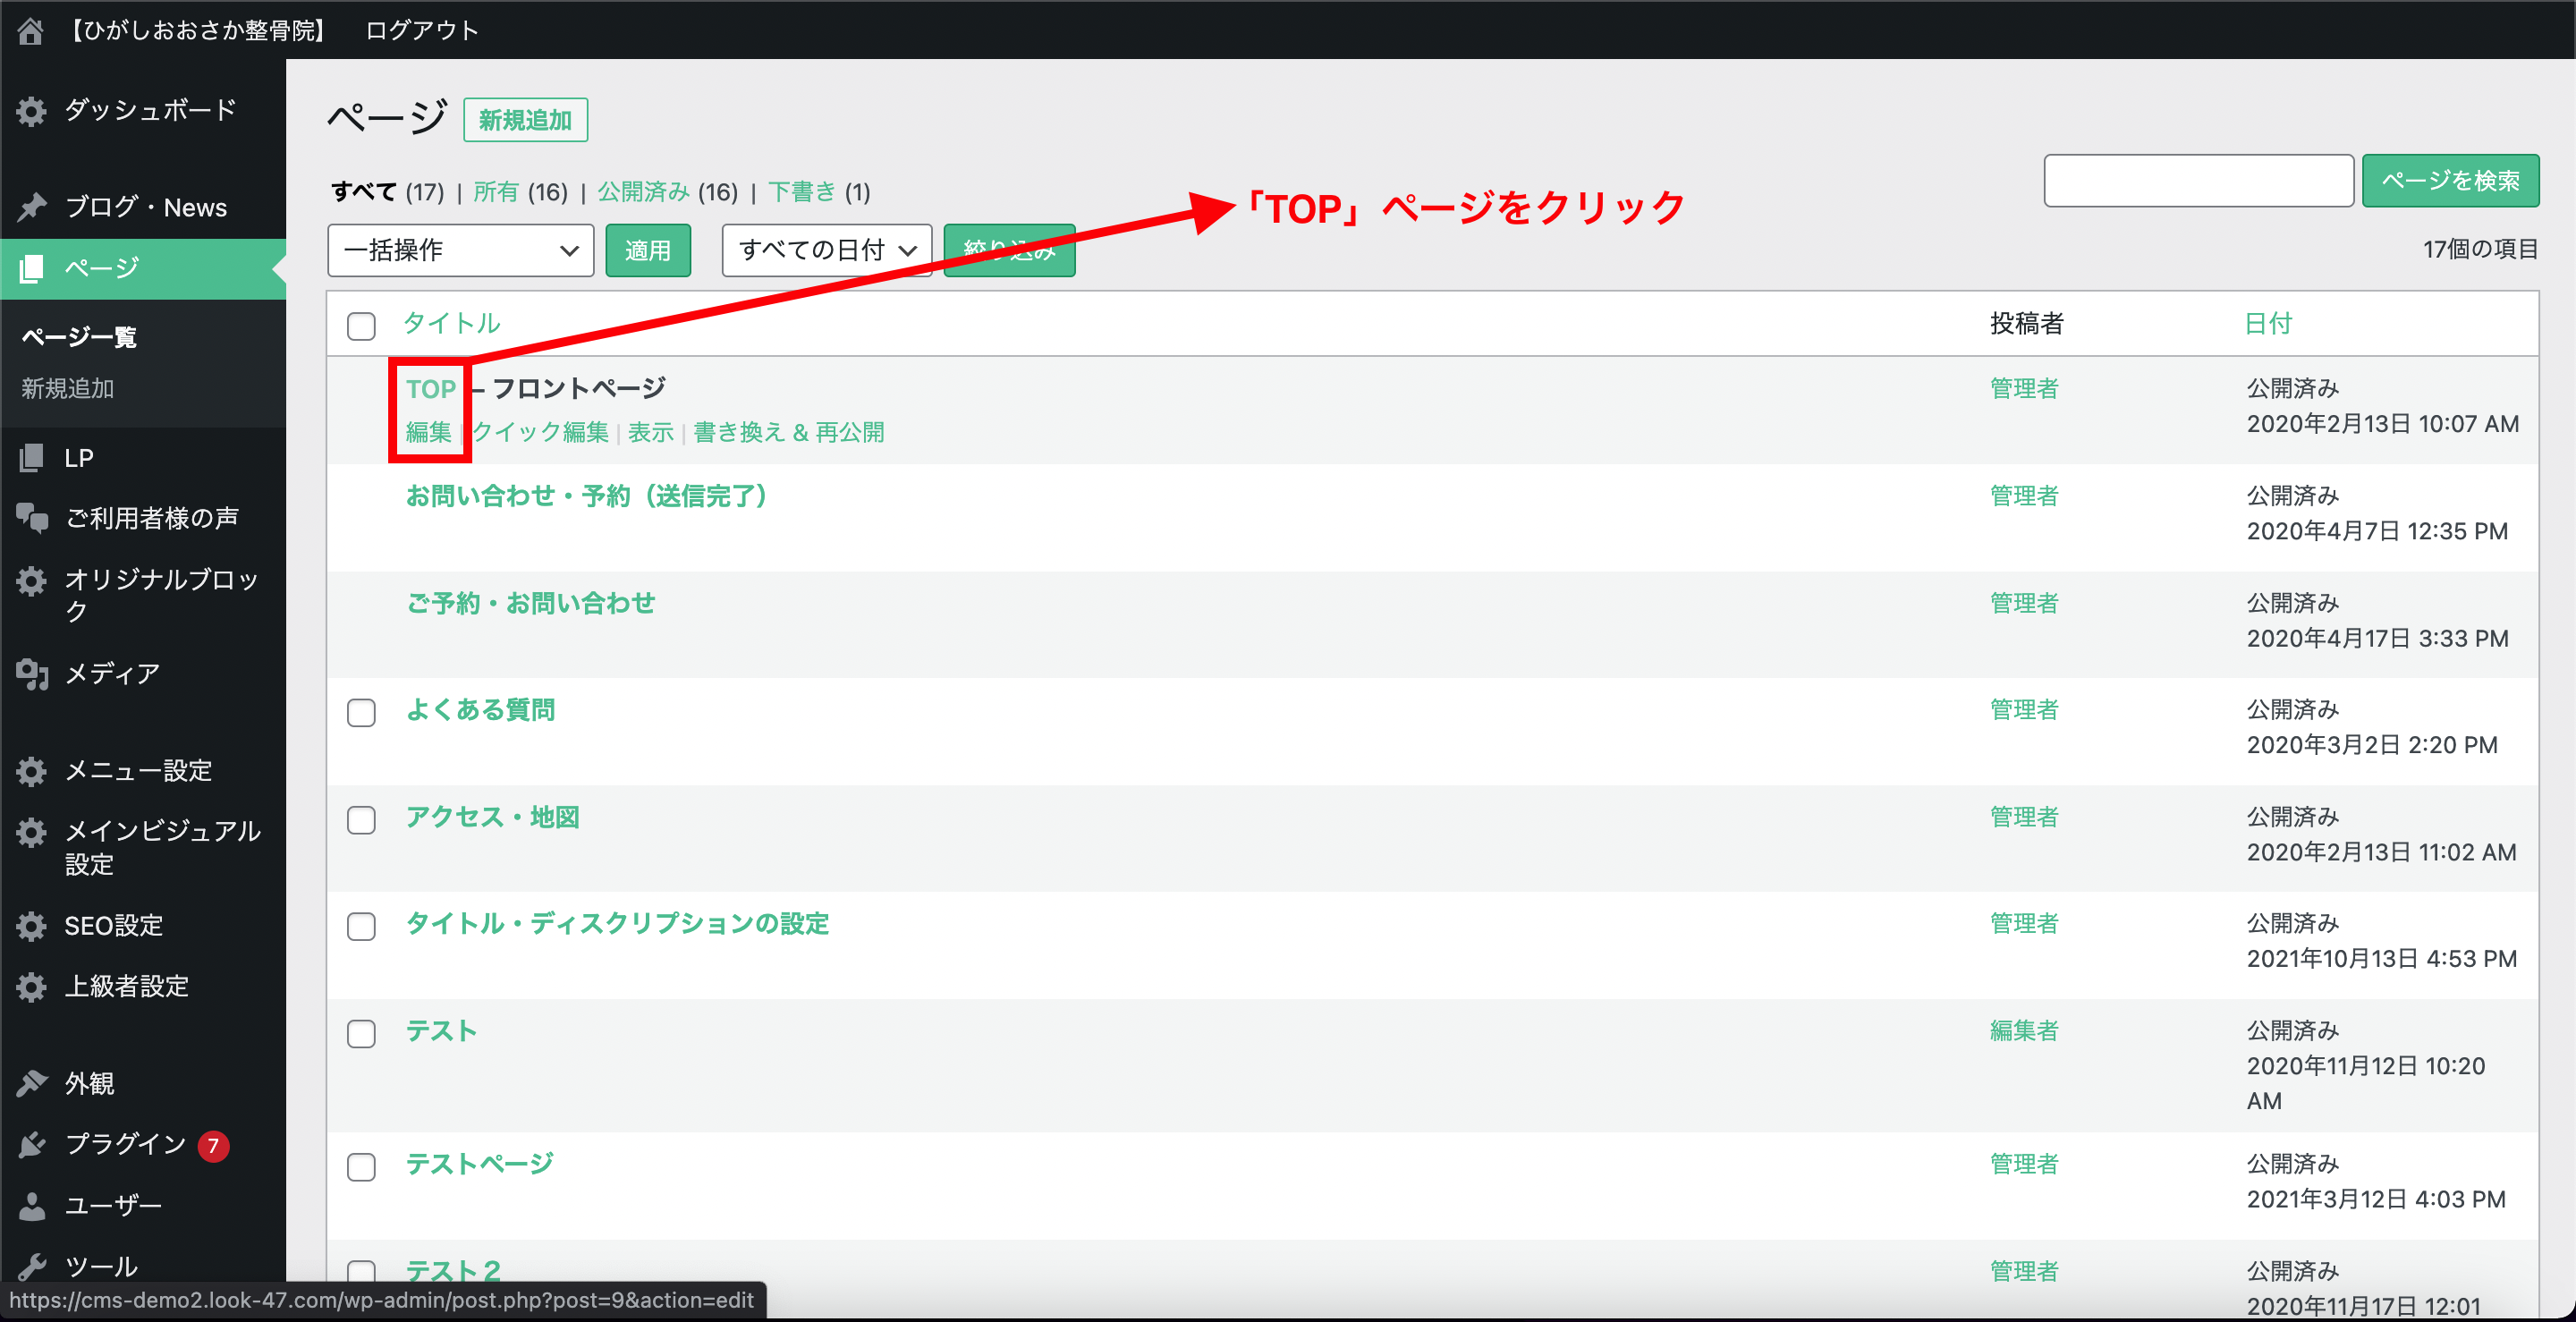Viewport: 2576px width, 1322px height.
Task: Click the speech bubble icon for ご利用者様の声
Action: 32,518
